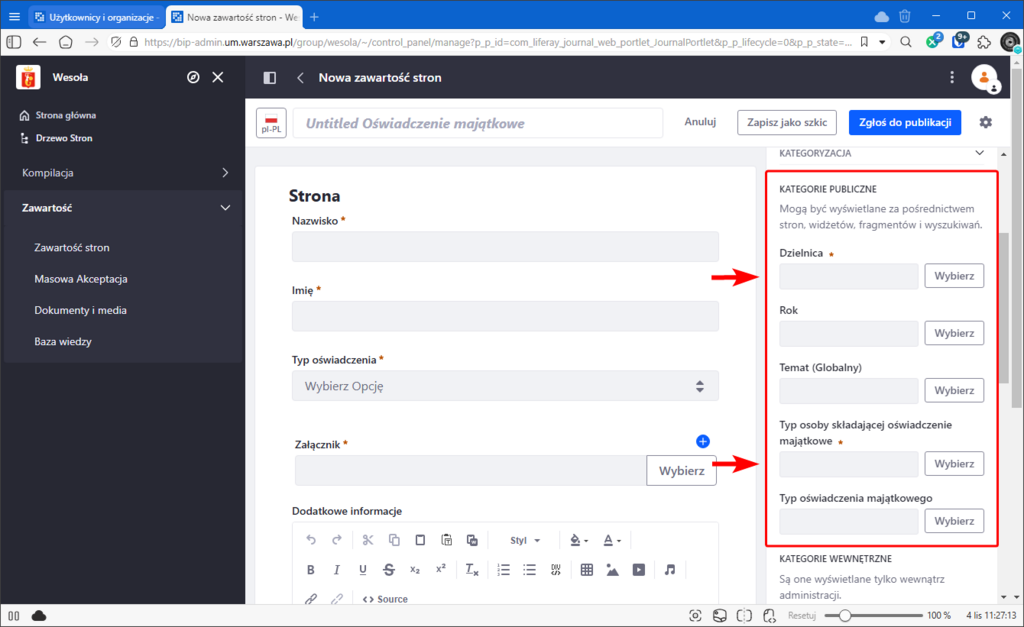Toggle Source code view in editor
Screen dimensions: 1024x627
coord(385,599)
